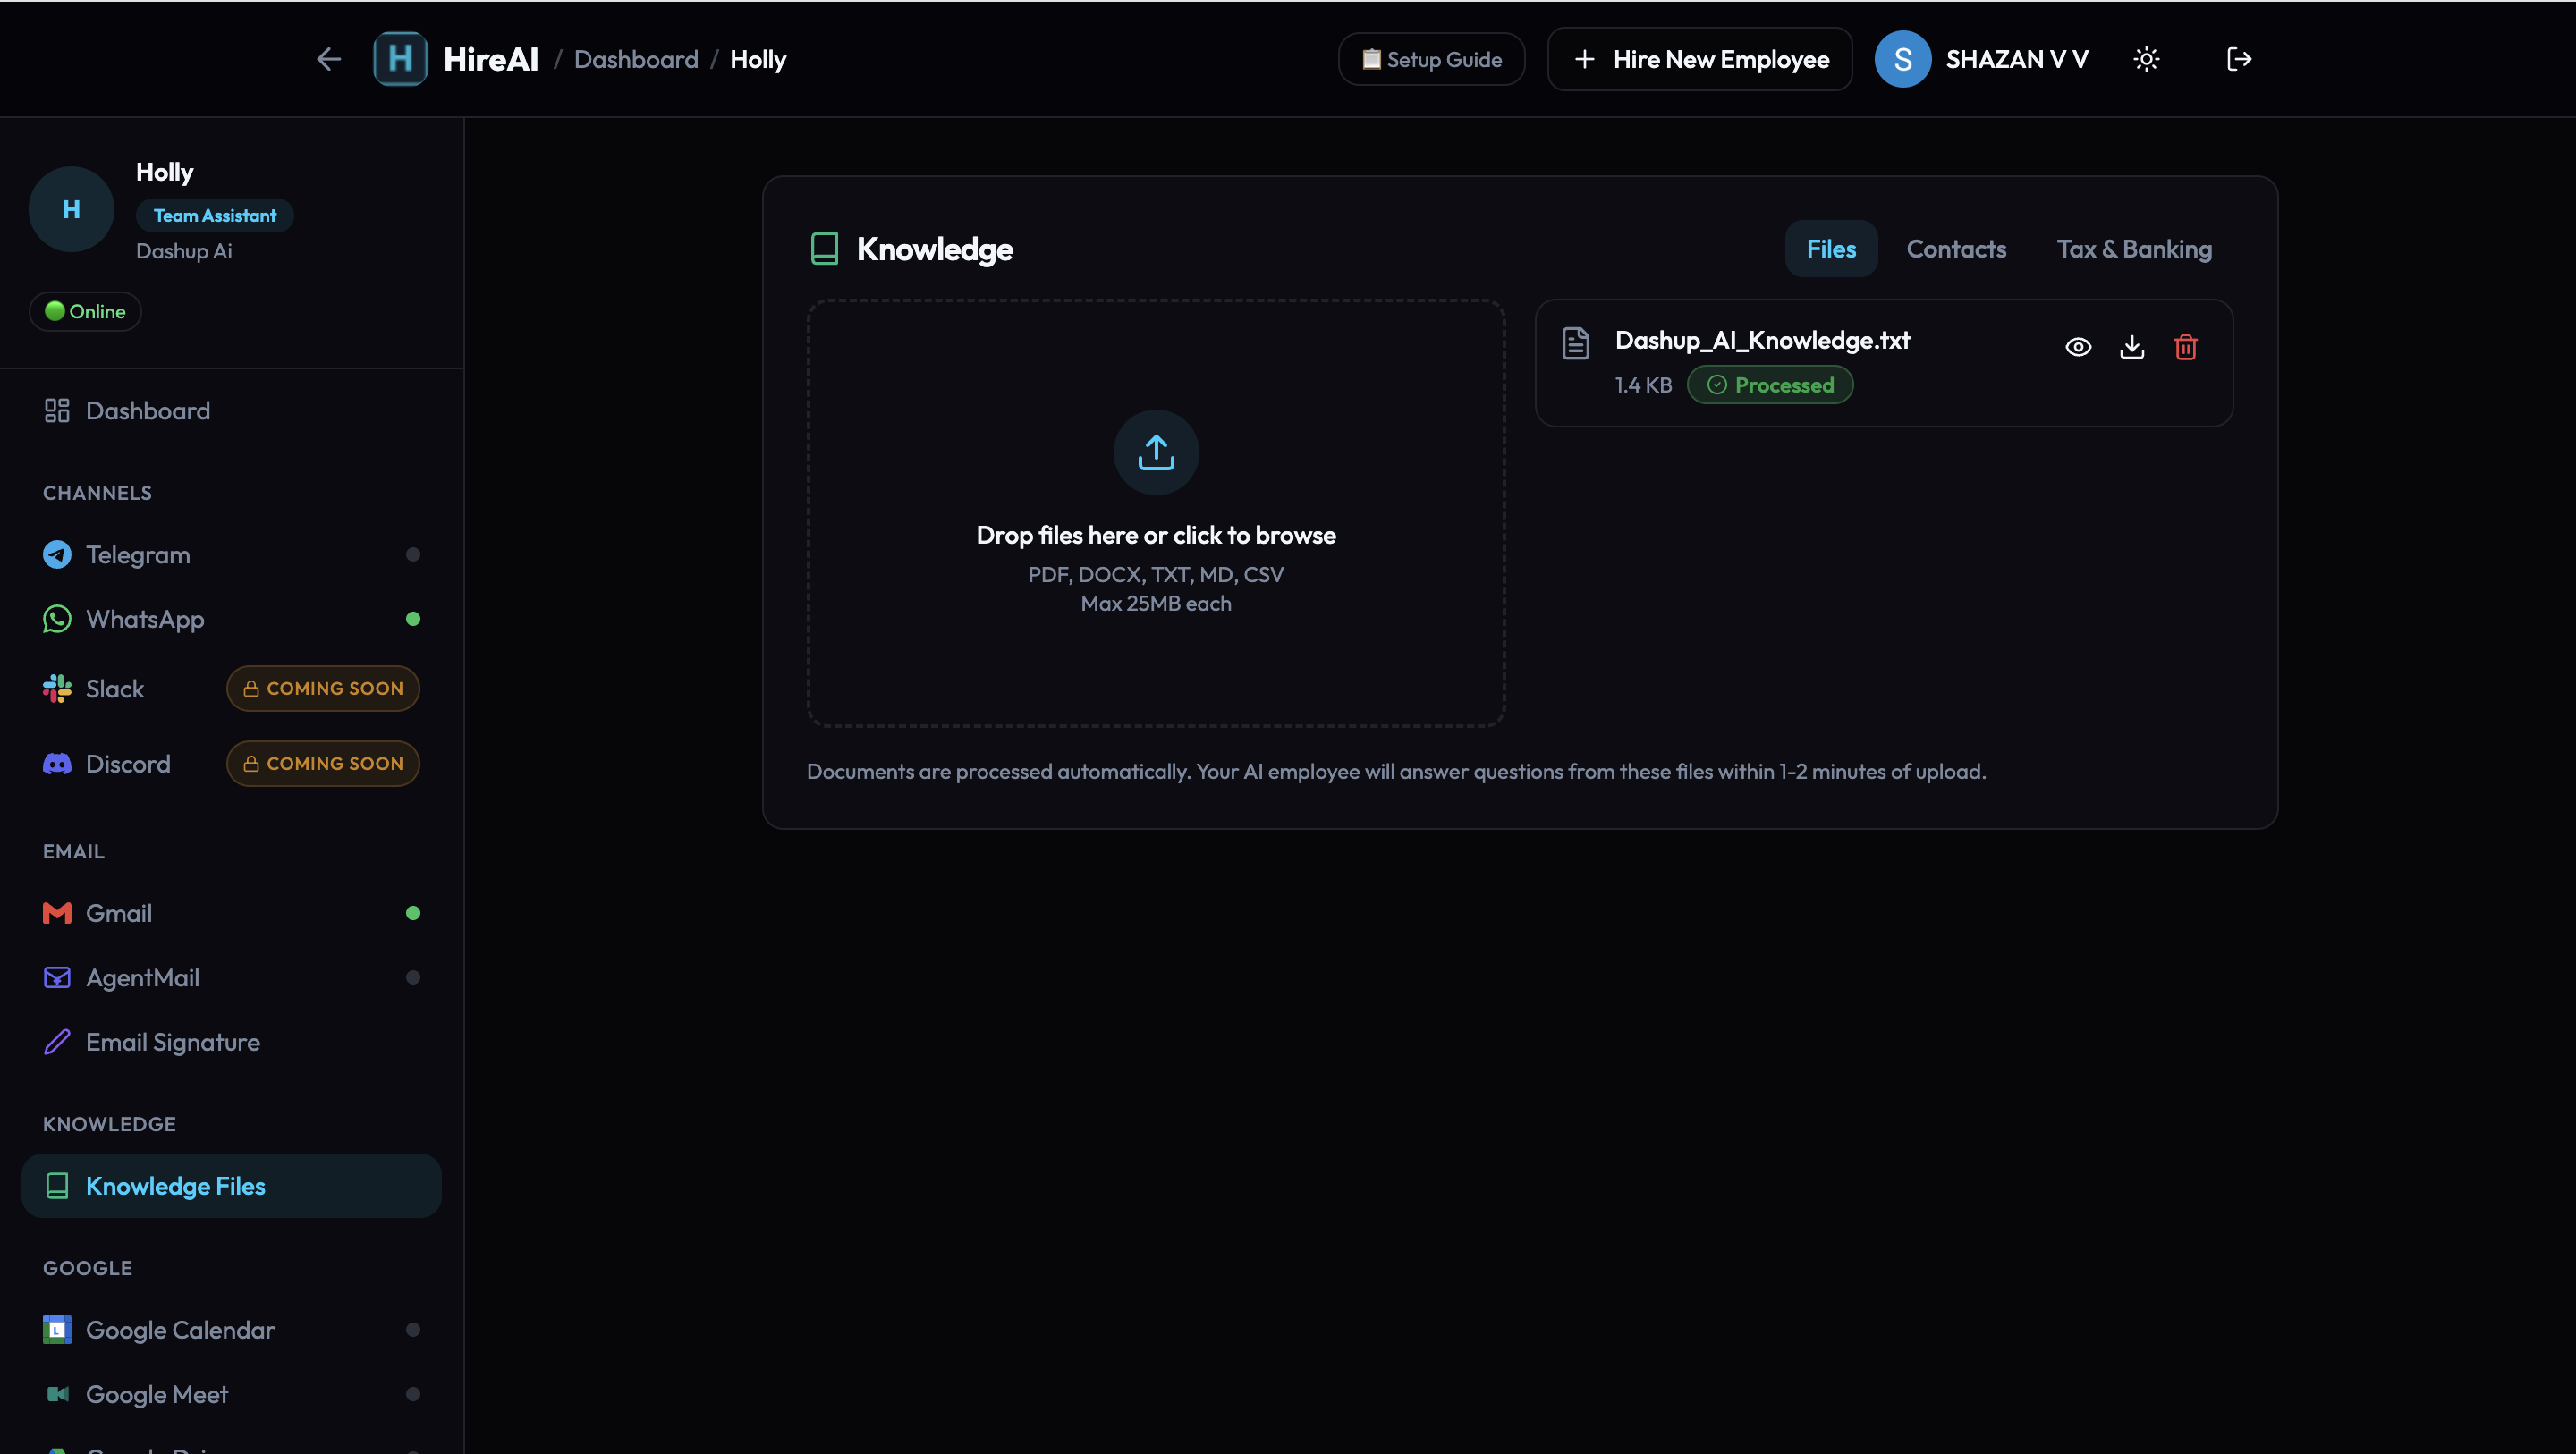Screen dimensions: 2576x1454
Task: Go to Dashboard breadcrumb link
Action: pos(636,60)
